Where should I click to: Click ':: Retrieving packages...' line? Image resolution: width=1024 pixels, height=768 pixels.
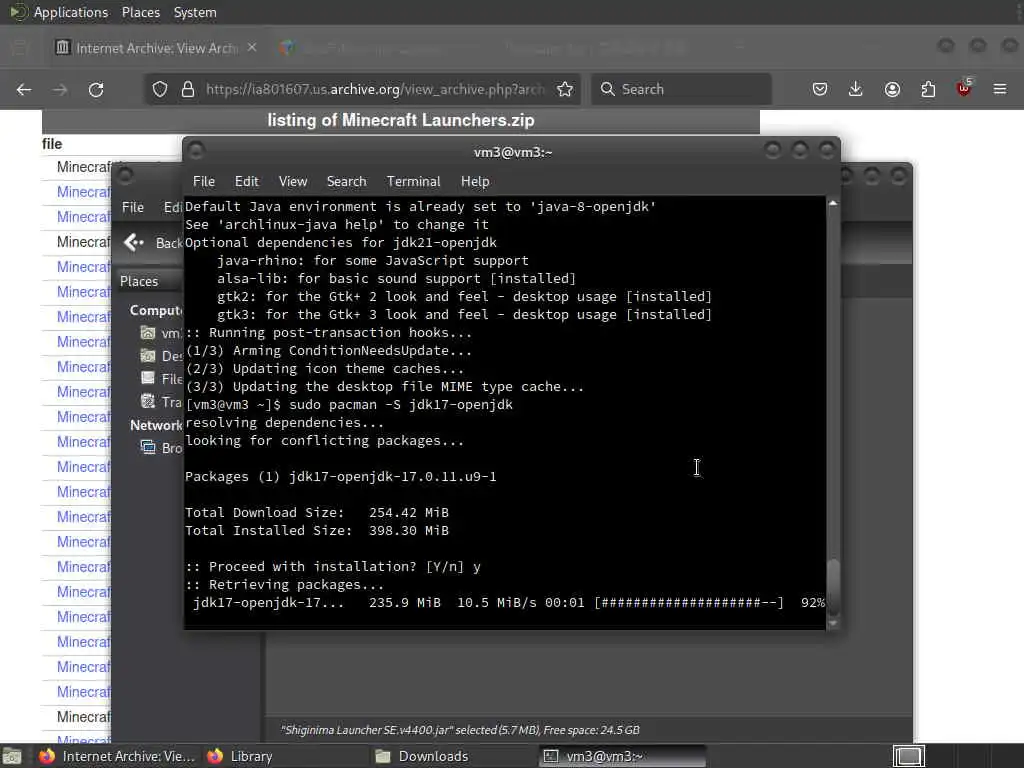284,584
